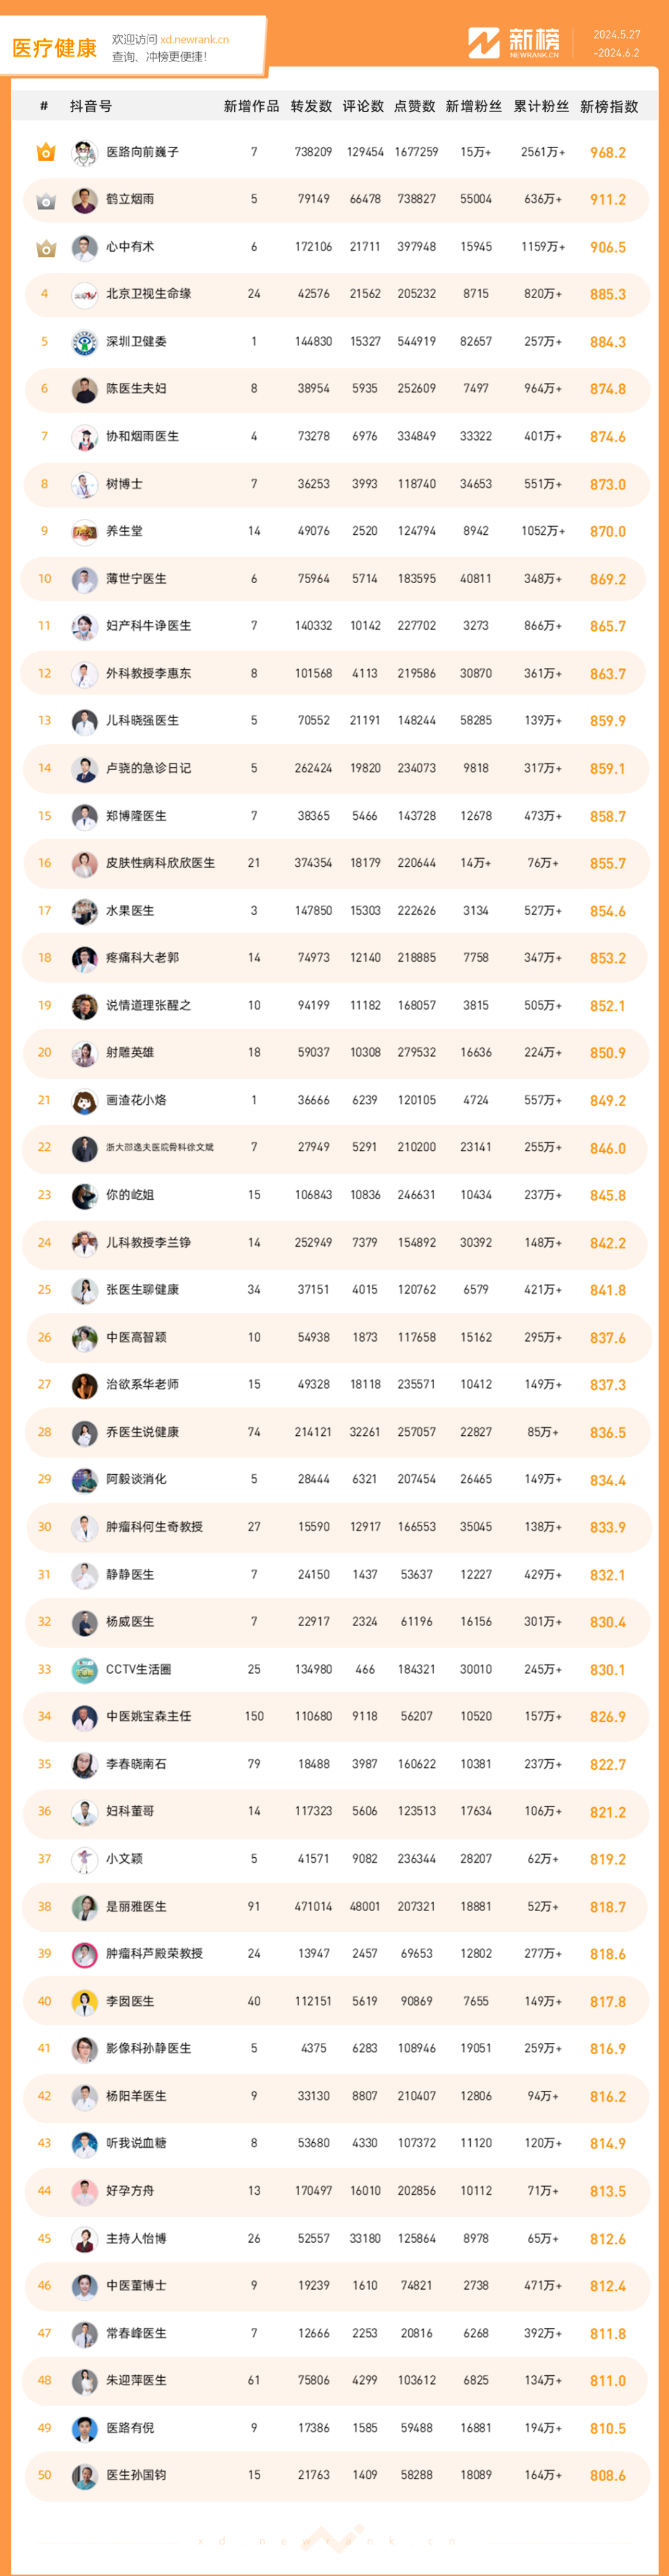The width and height of the screenshot is (669, 2576).
Task: Click the 新榜 logo at top
Action: [514, 43]
